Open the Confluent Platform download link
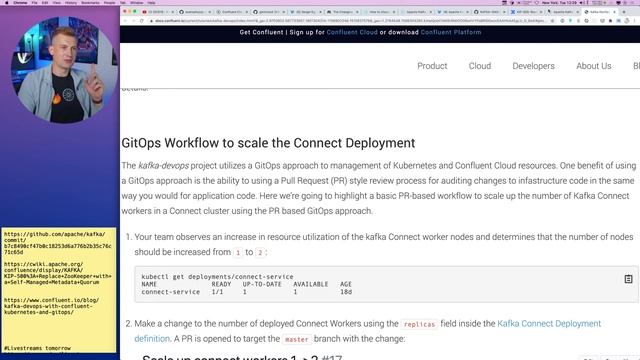This screenshot has height=360, width=640. pyautogui.click(x=451, y=32)
